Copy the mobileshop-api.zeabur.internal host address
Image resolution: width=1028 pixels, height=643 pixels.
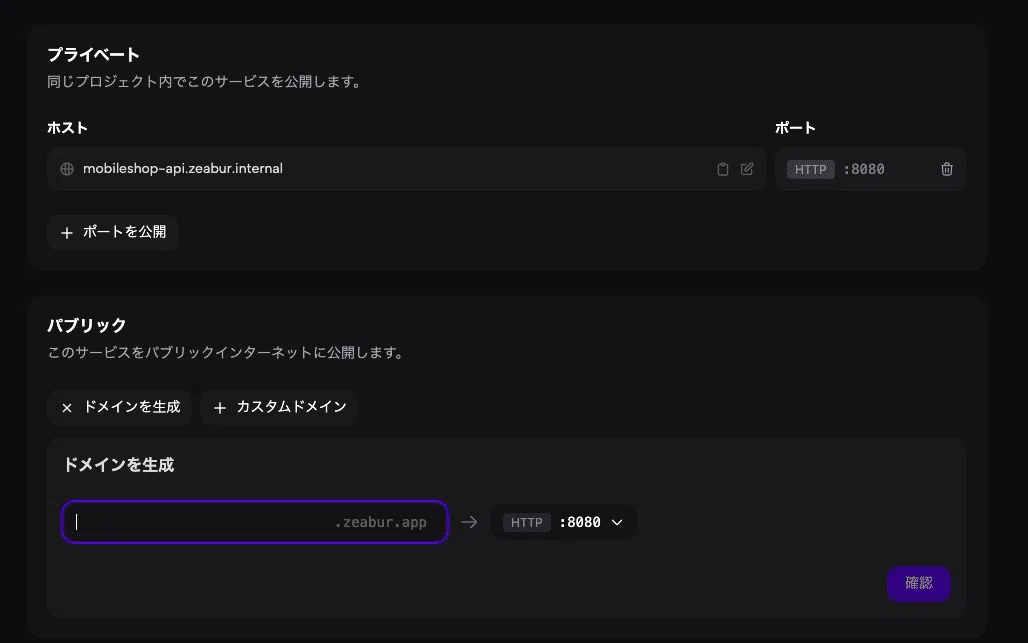(x=722, y=169)
